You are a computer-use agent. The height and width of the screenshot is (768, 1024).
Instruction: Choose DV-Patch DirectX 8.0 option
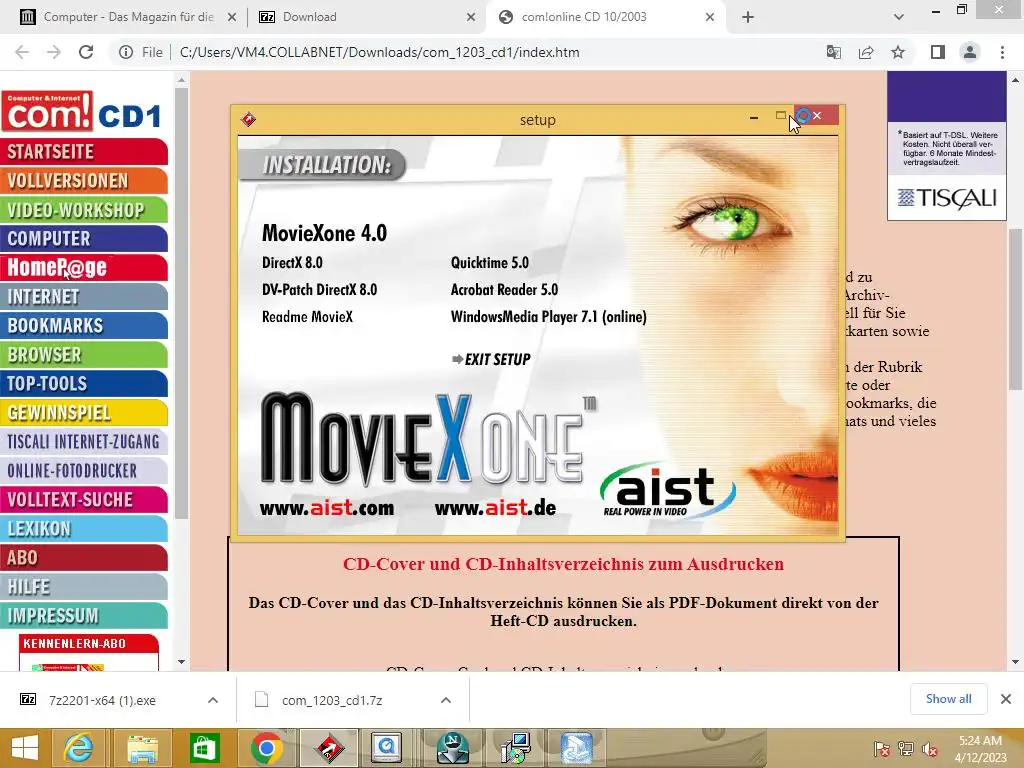click(319, 289)
